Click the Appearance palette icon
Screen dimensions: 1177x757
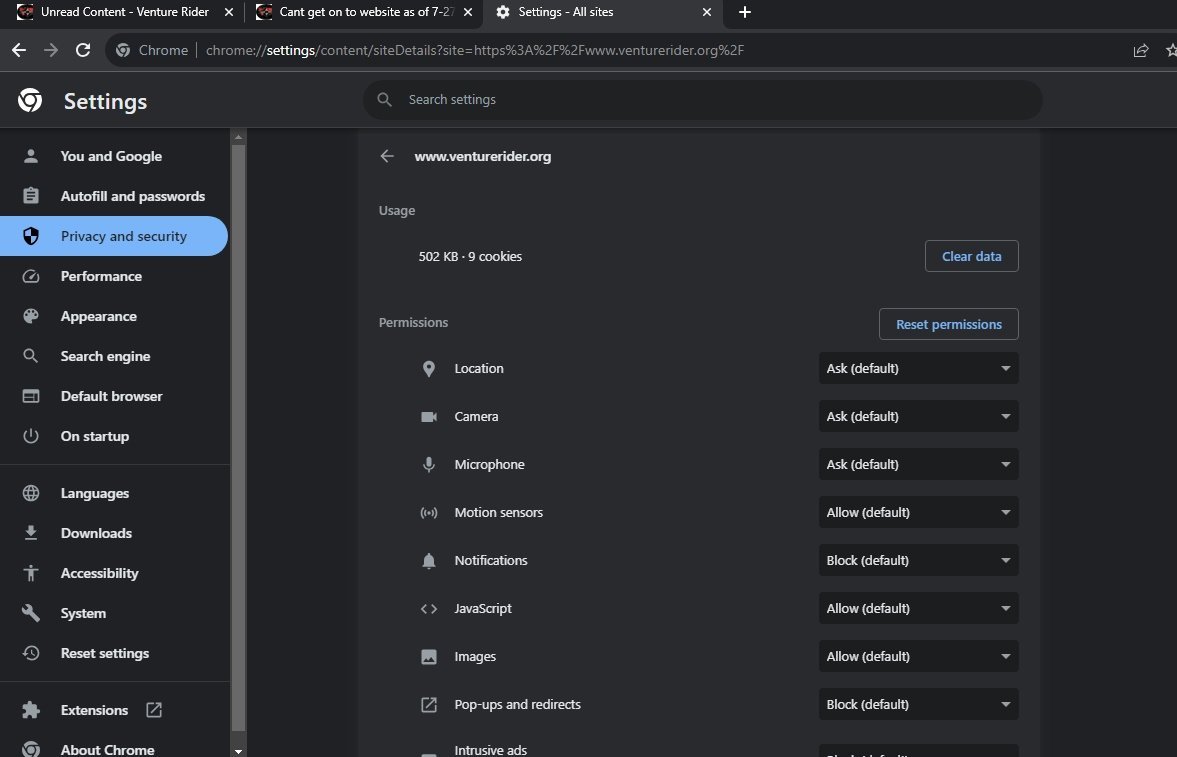coord(31,316)
